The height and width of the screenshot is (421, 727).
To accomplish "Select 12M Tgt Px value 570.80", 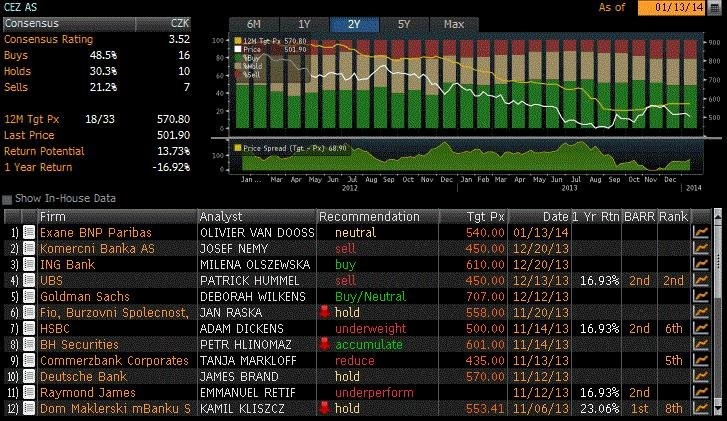I will pos(173,119).
